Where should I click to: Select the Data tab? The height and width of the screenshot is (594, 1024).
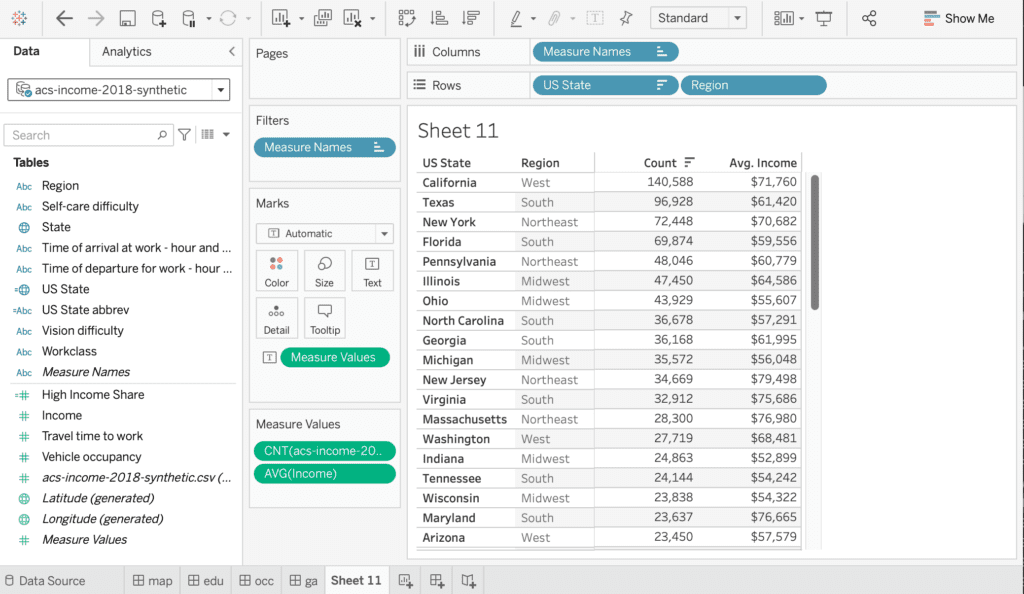(x=26, y=51)
